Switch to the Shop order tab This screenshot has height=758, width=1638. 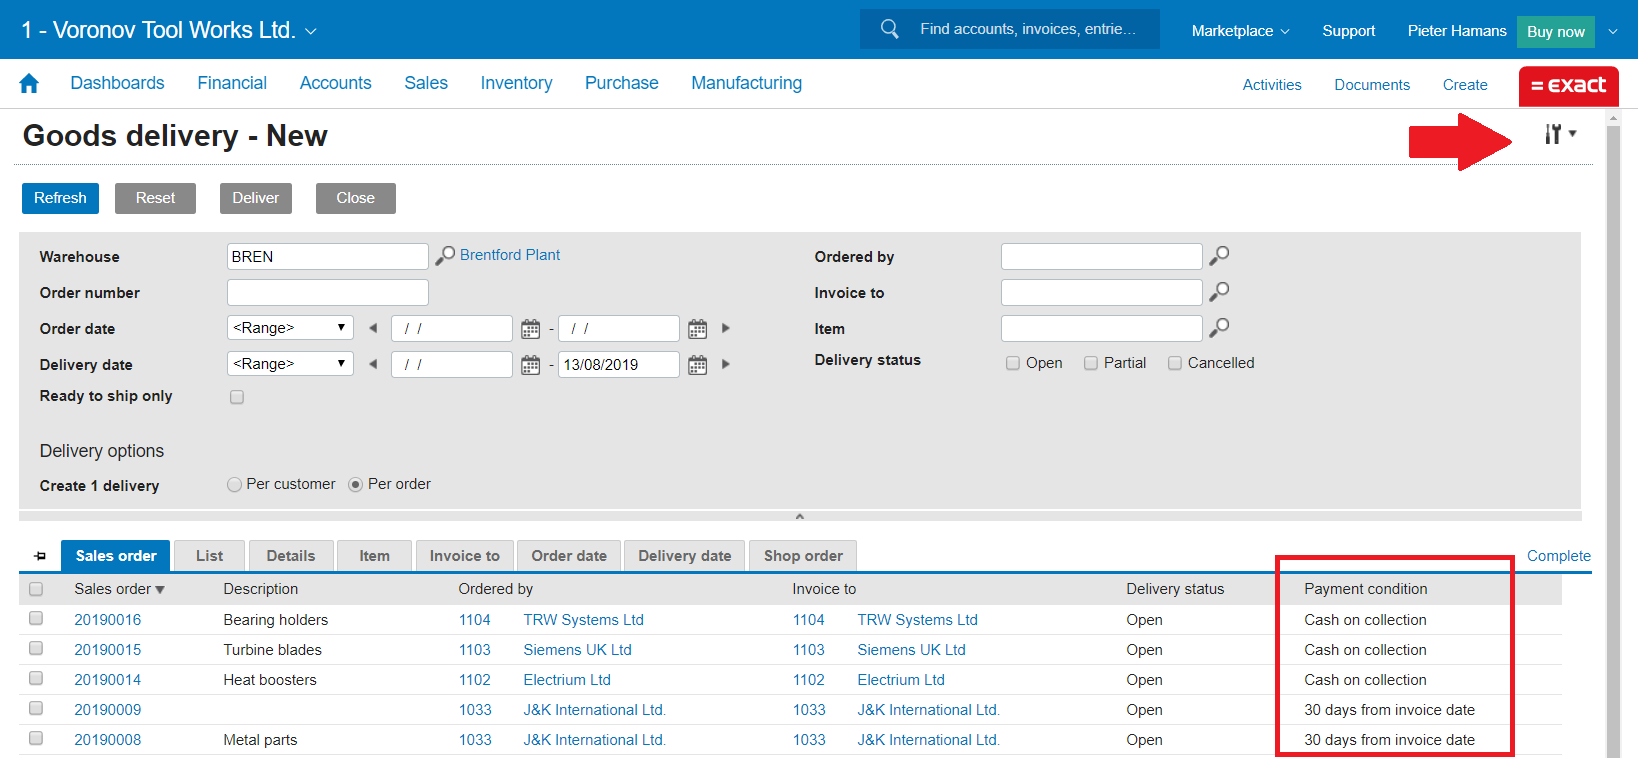[x=803, y=556]
